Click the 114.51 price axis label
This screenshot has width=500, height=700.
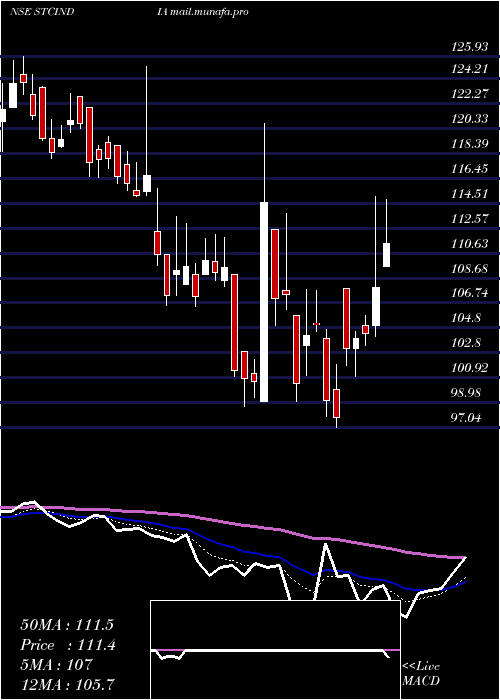(x=468, y=194)
